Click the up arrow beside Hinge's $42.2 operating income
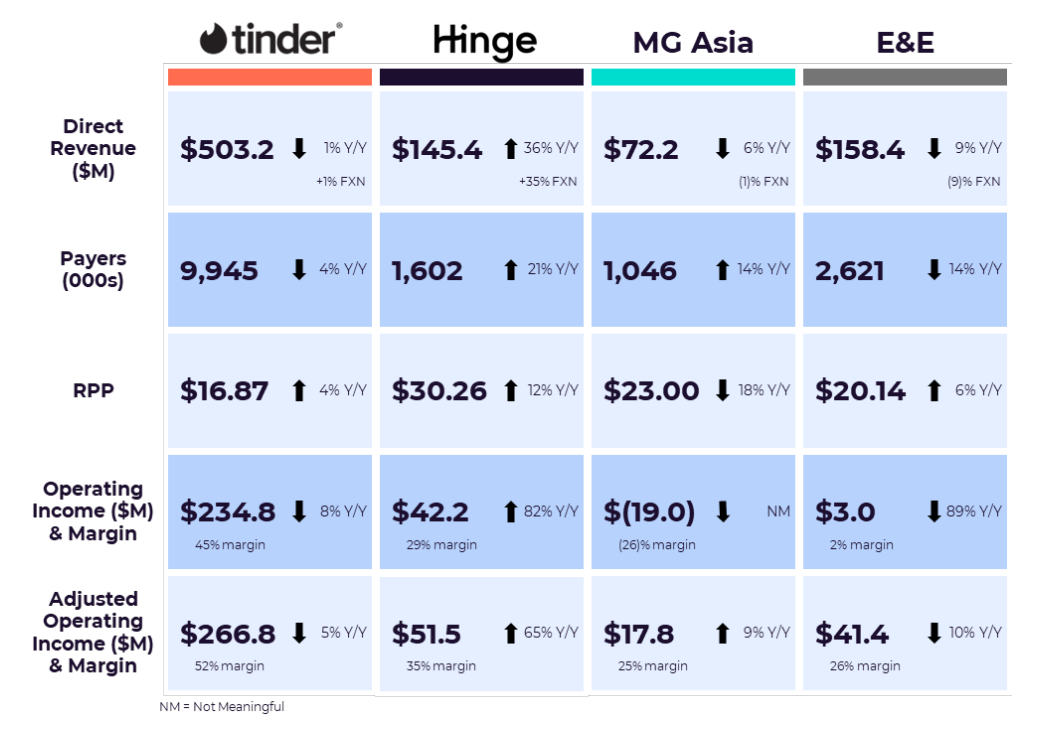The image size is (1055, 737). 511,512
